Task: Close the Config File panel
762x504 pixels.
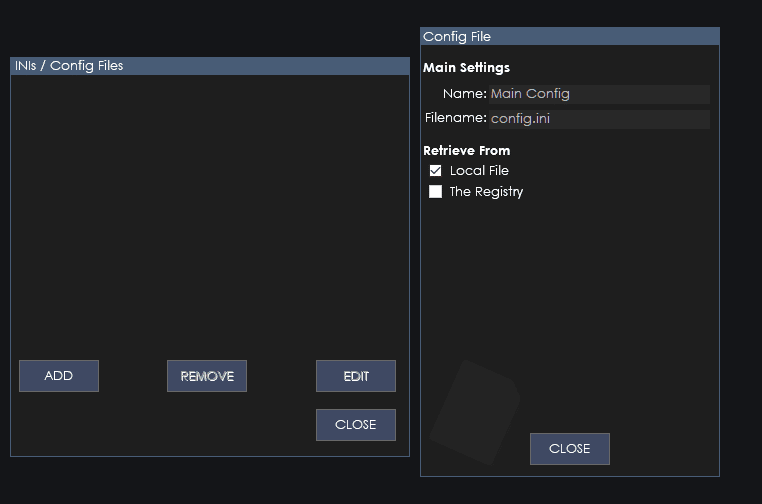Action: 570,449
